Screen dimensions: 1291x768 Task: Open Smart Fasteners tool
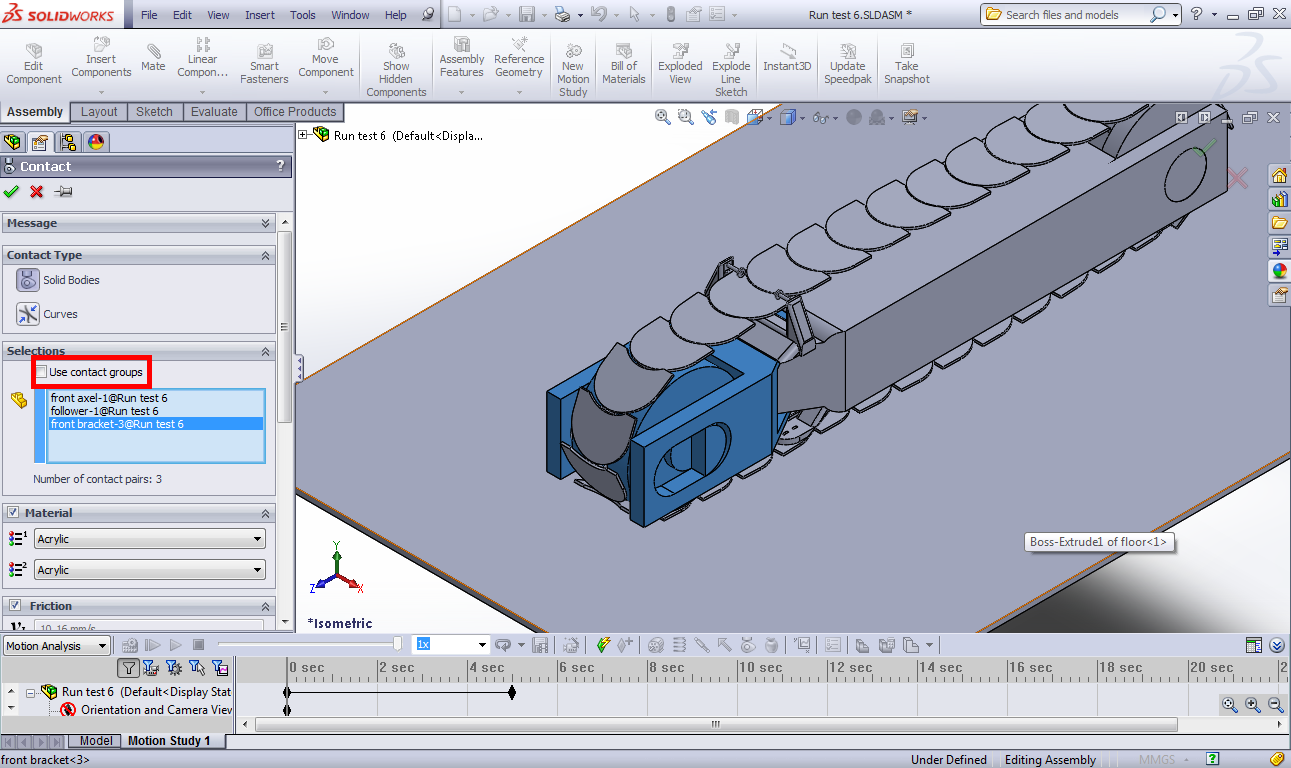[x=265, y=64]
